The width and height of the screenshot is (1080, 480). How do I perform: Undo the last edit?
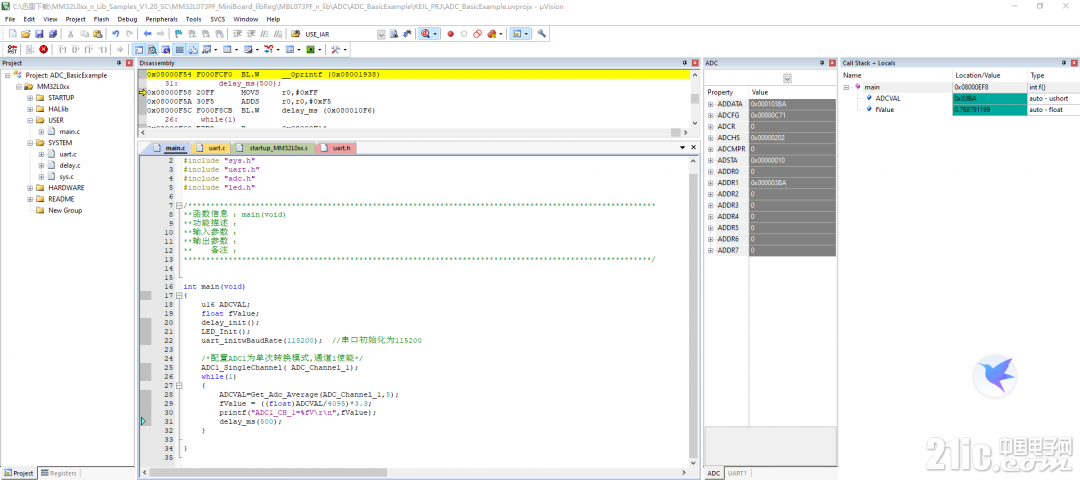click(x=116, y=34)
